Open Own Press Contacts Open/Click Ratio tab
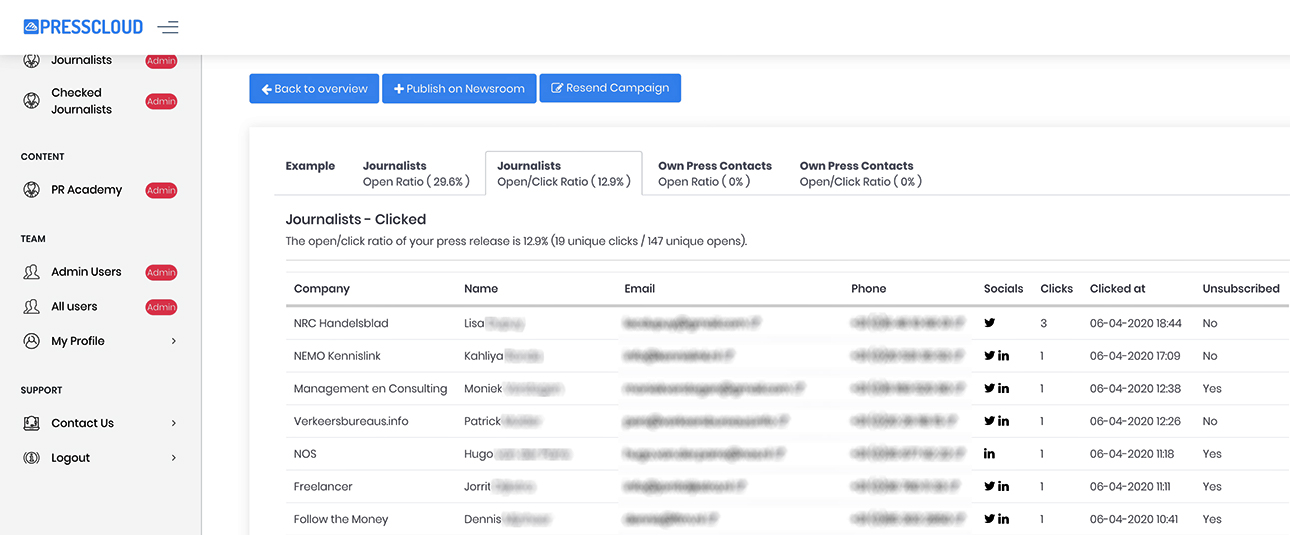The width and height of the screenshot is (1290, 535). [860, 173]
